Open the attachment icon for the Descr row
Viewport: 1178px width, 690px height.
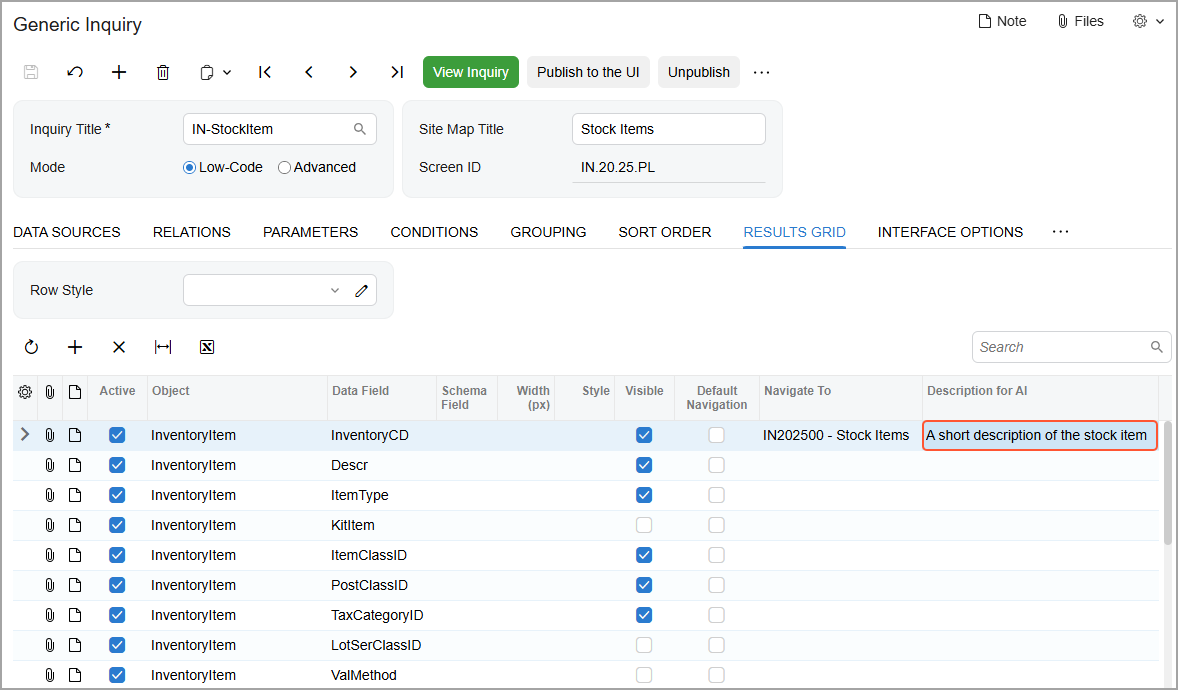point(50,465)
